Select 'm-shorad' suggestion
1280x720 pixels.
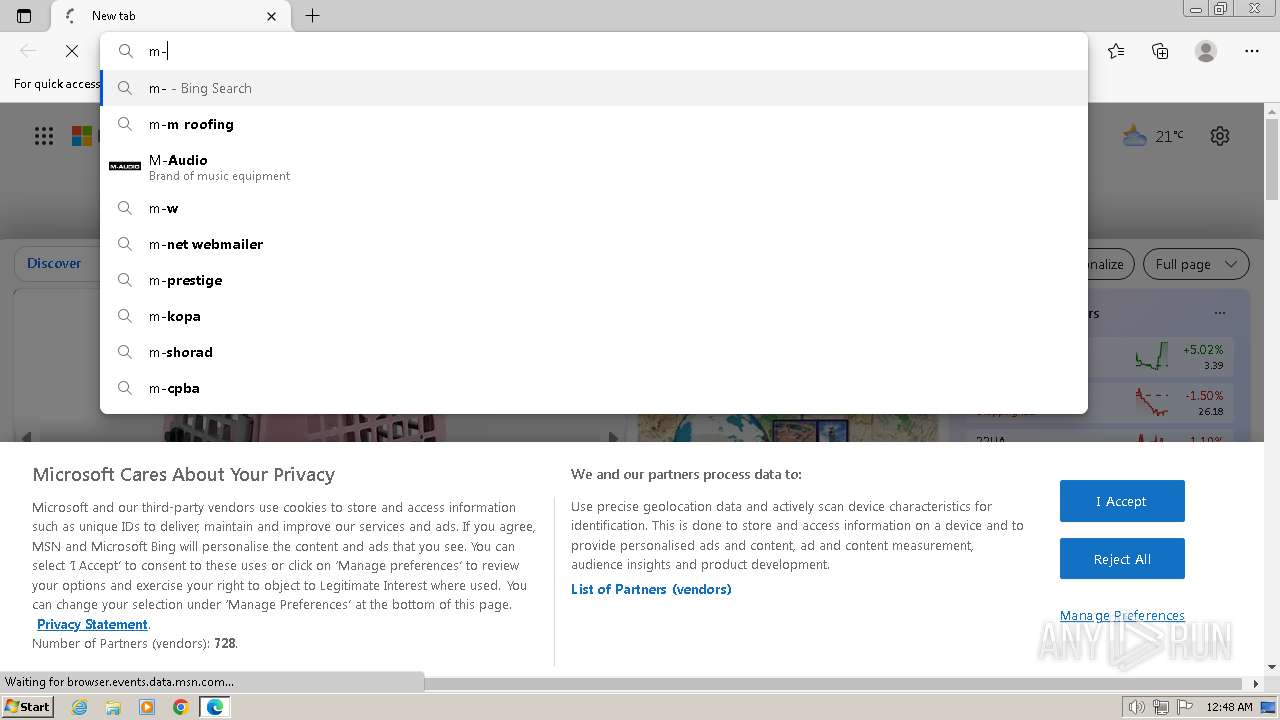[593, 352]
